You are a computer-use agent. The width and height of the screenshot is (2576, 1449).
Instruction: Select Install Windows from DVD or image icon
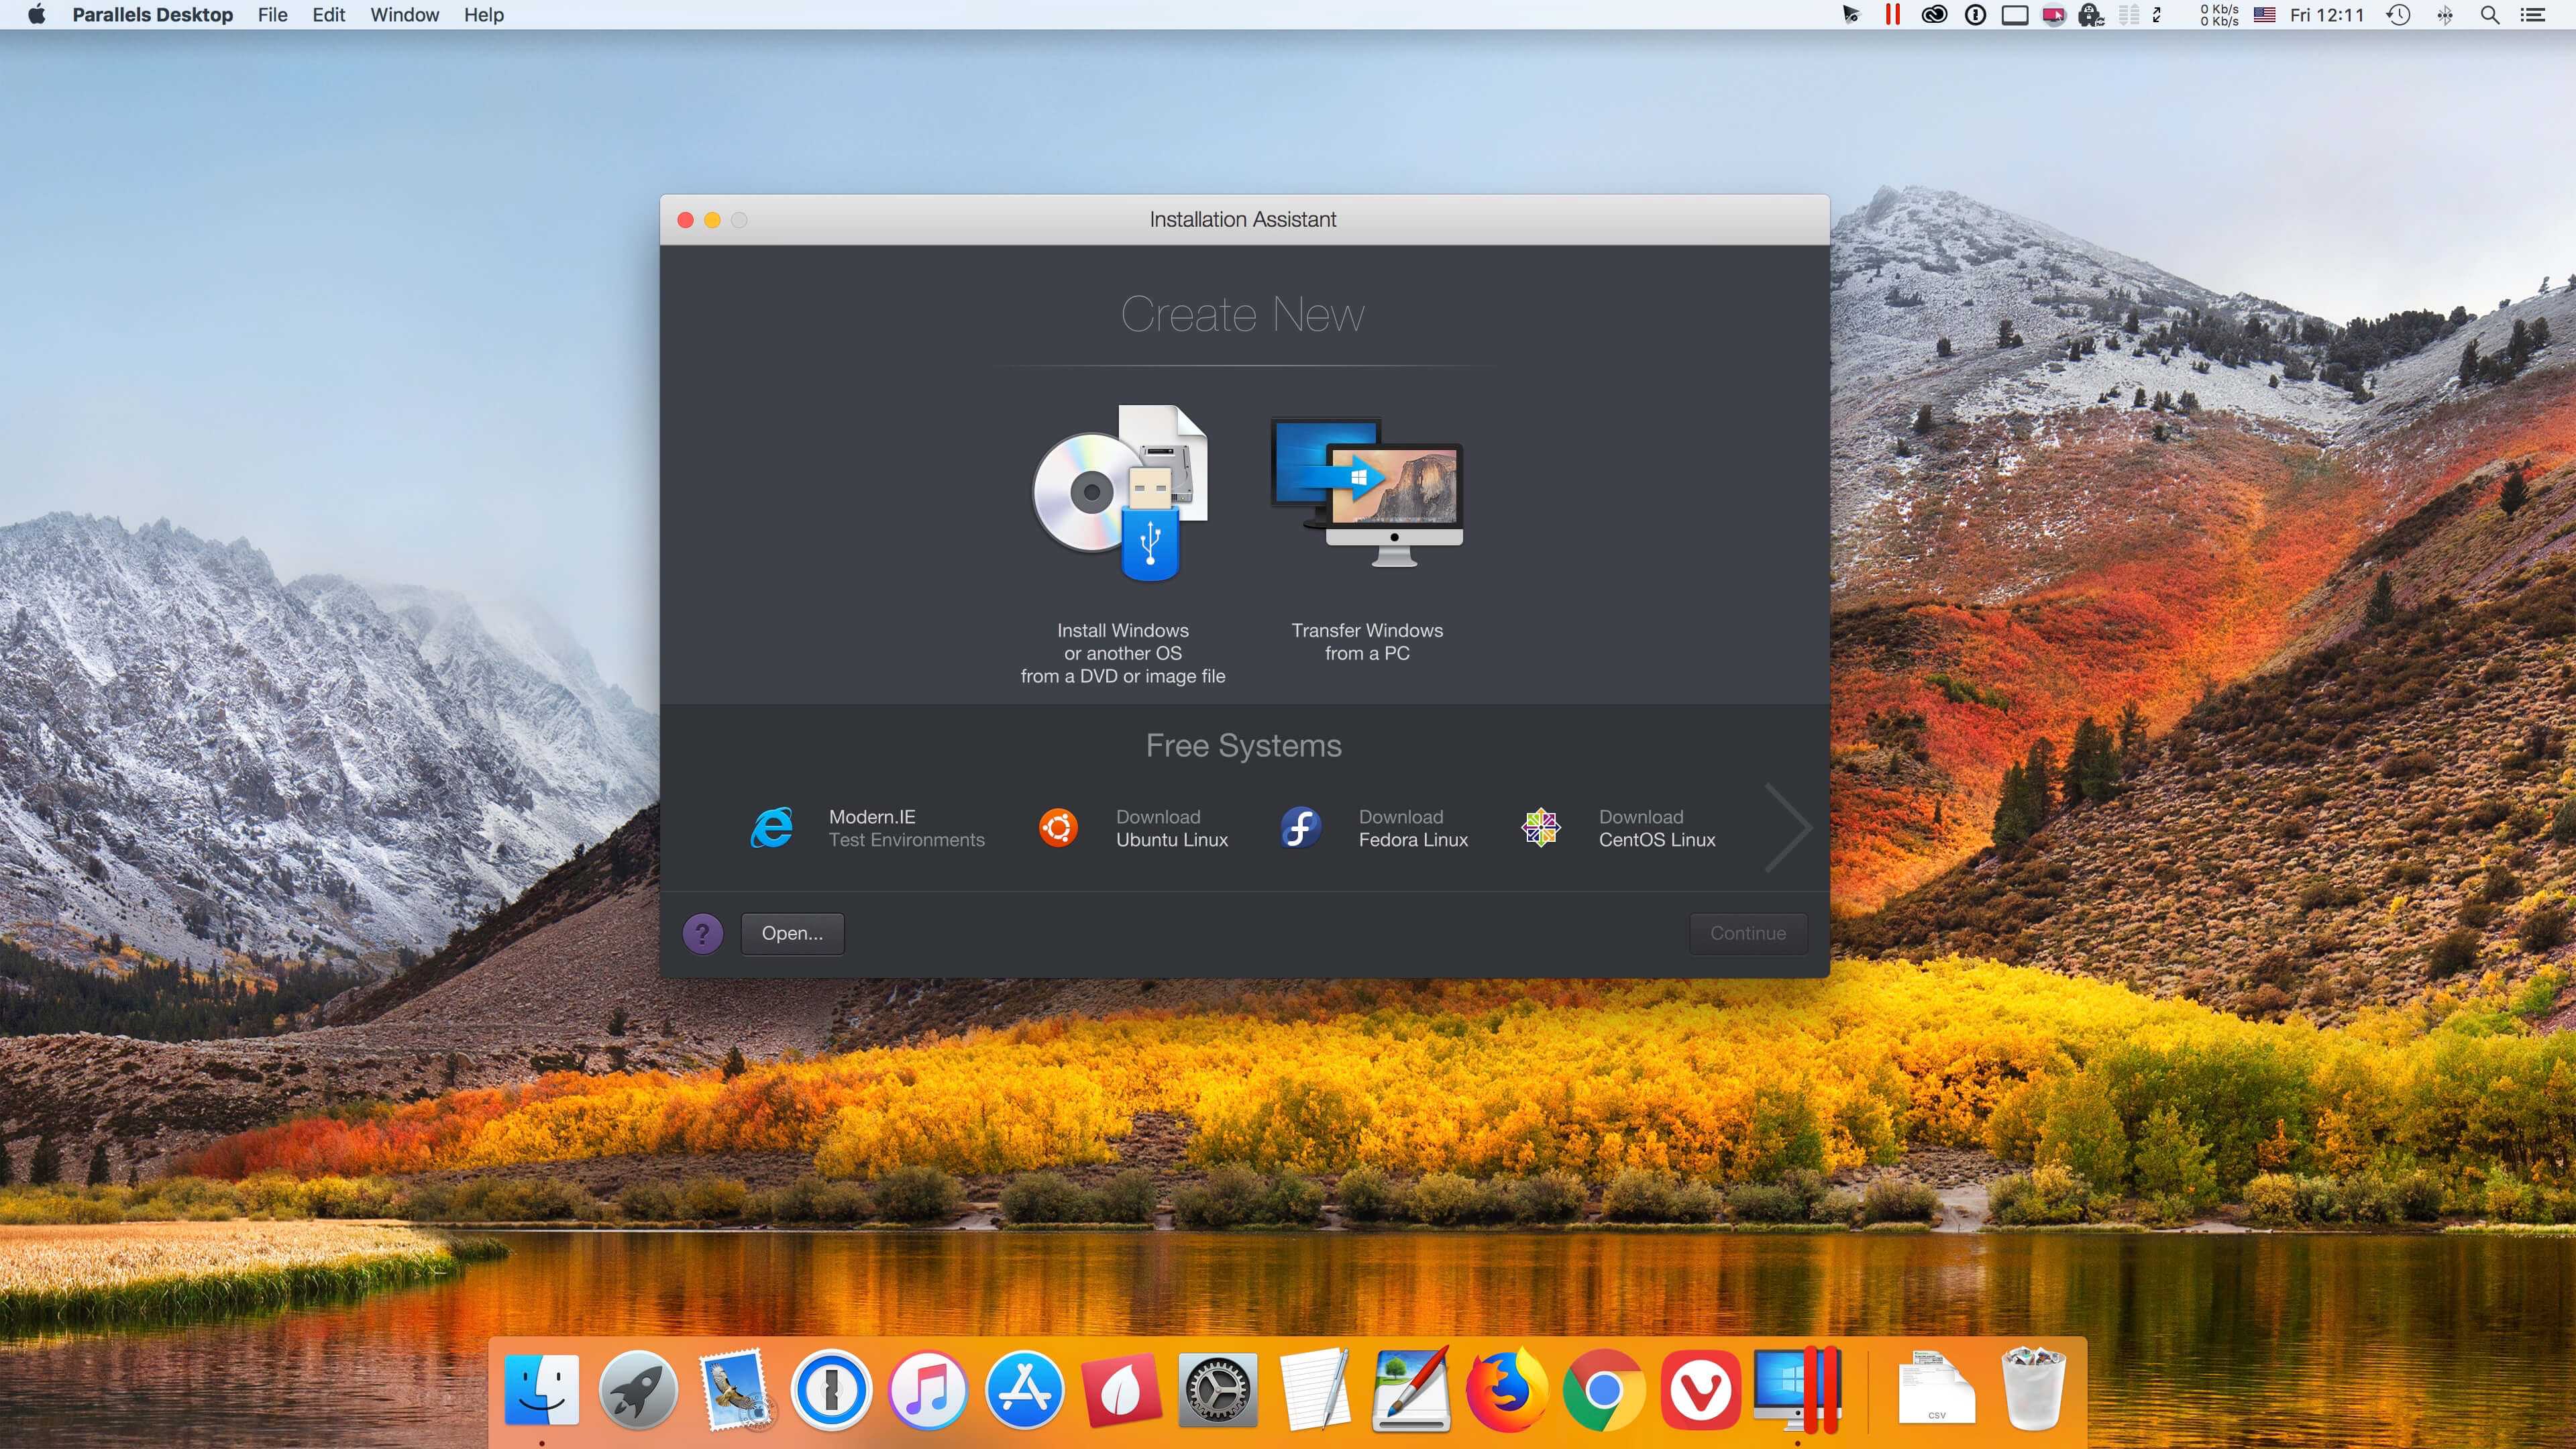pos(1121,493)
